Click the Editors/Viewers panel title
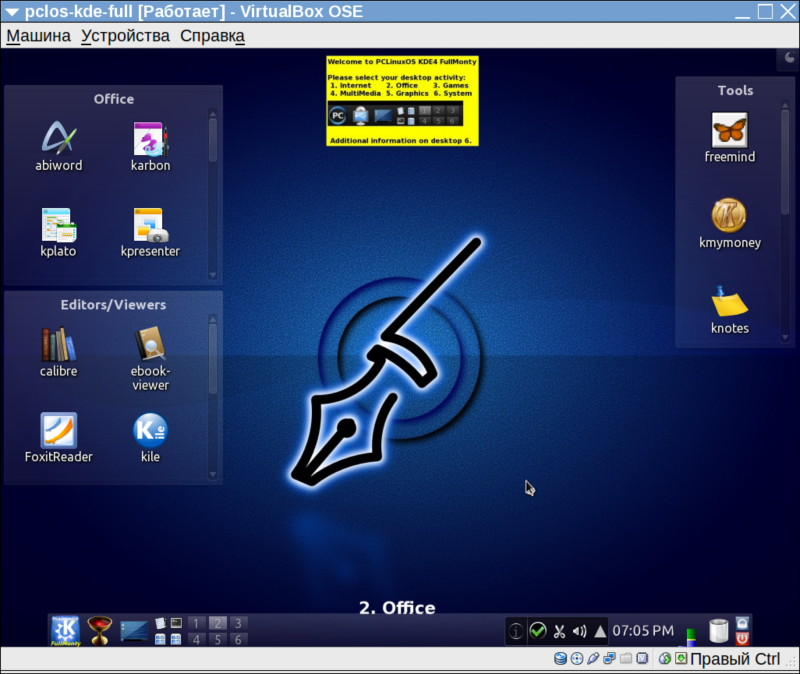Screen dimensions: 800x674 tap(113, 305)
